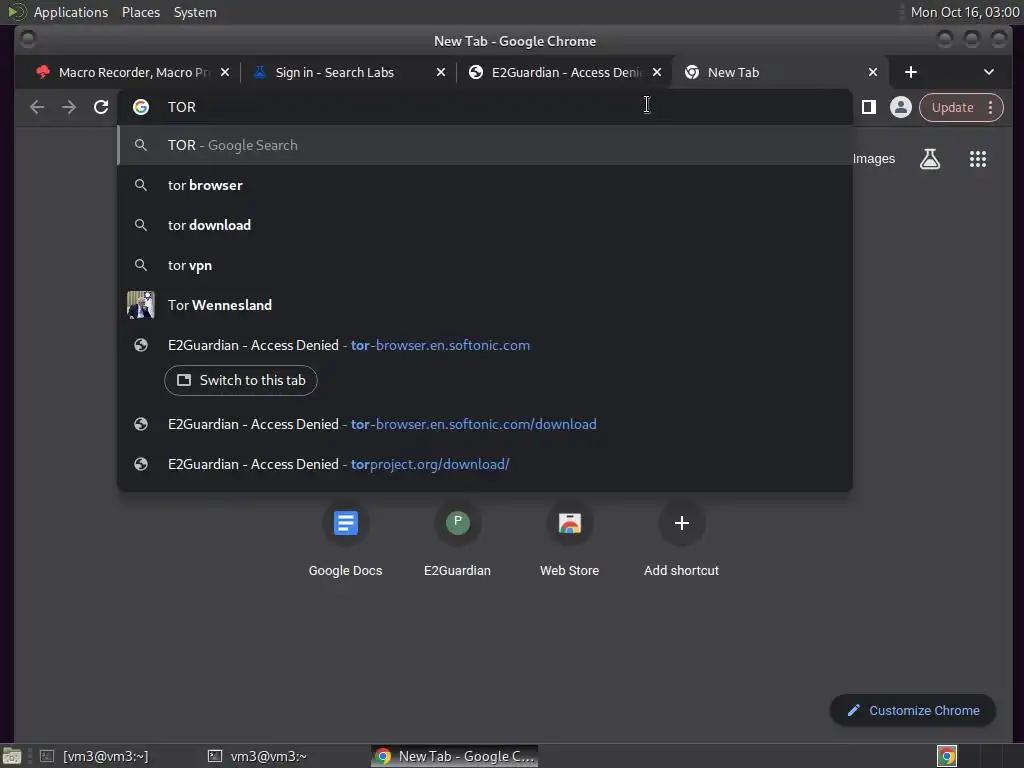Image resolution: width=1024 pixels, height=768 pixels.
Task: Select 'TOR - Google Search' suggestion
Action: coord(485,145)
